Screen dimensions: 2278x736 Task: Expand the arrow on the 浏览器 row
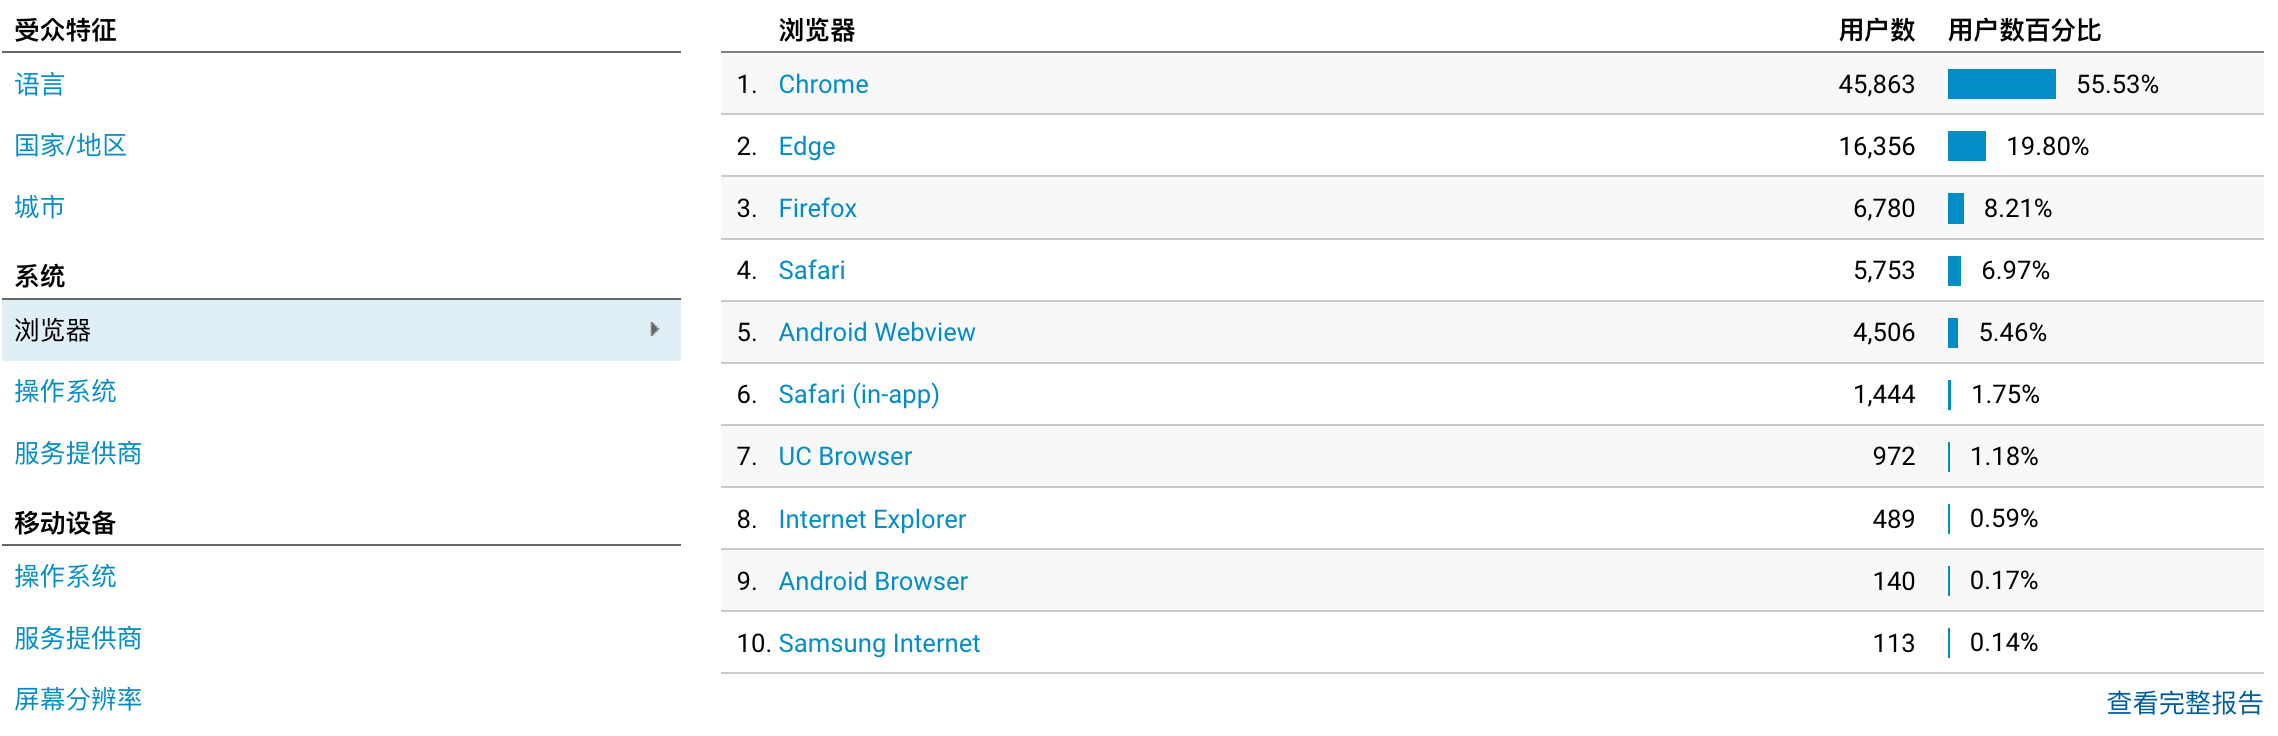click(x=654, y=329)
